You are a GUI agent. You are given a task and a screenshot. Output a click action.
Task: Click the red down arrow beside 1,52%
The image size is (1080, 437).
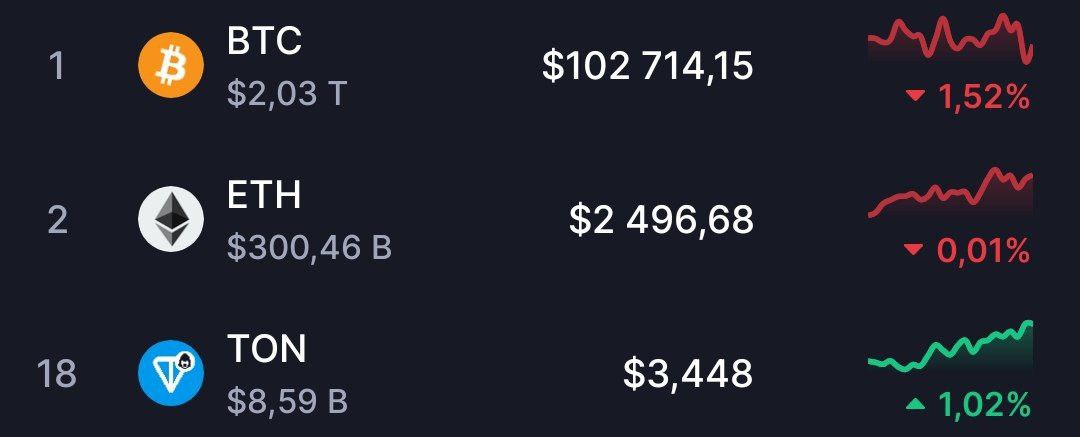coord(914,98)
